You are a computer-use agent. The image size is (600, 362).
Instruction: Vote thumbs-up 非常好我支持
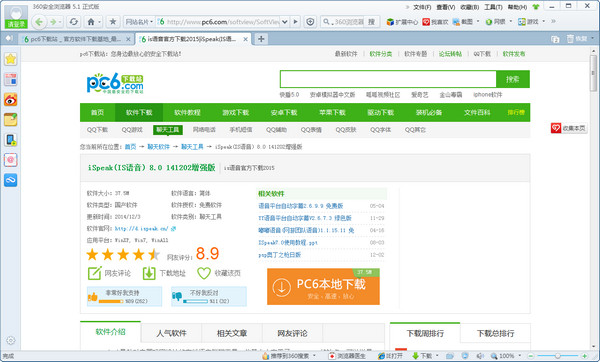pos(124,297)
